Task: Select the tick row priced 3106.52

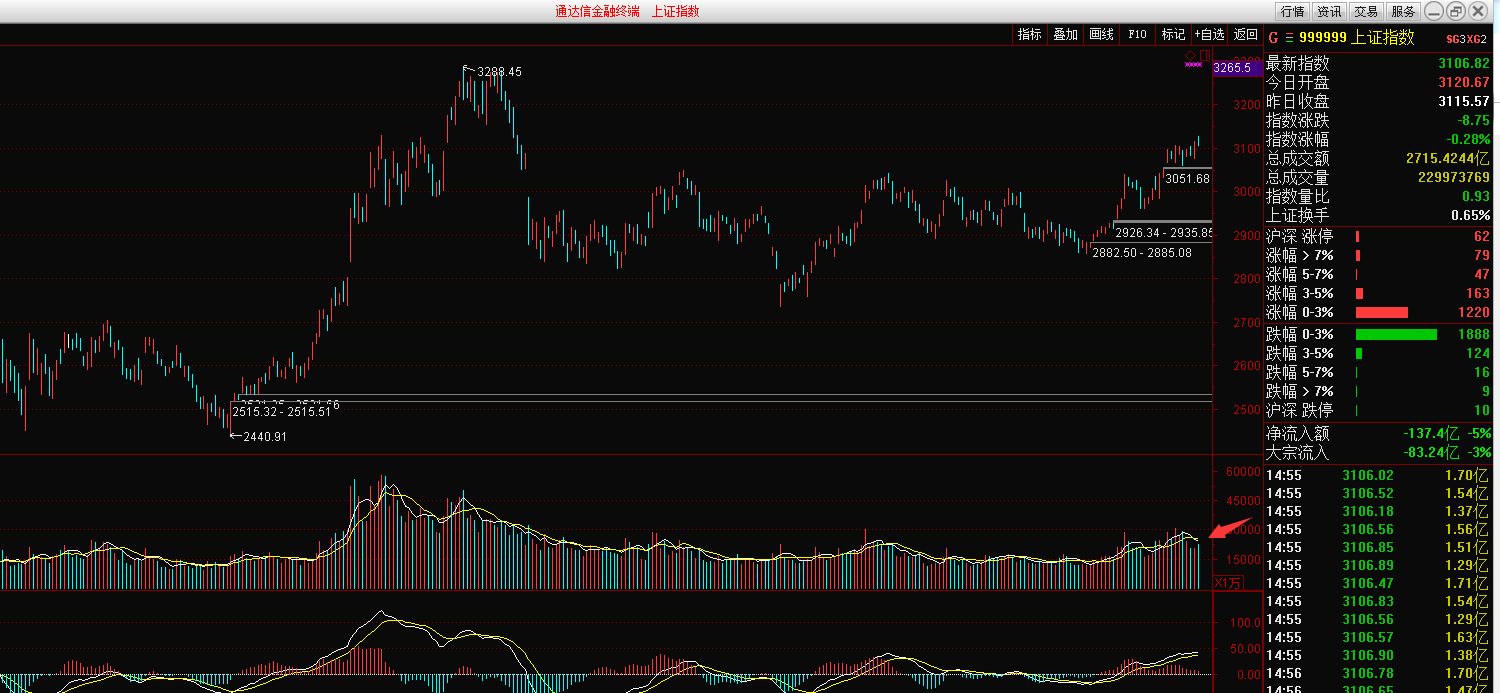Action: coord(1380,493)
